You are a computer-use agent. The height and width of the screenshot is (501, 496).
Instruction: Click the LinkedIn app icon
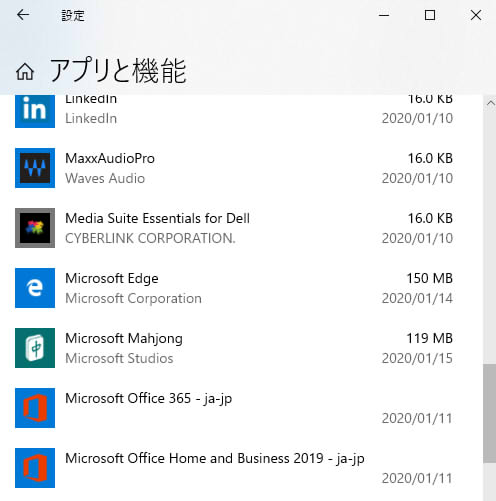click(35, 111)
